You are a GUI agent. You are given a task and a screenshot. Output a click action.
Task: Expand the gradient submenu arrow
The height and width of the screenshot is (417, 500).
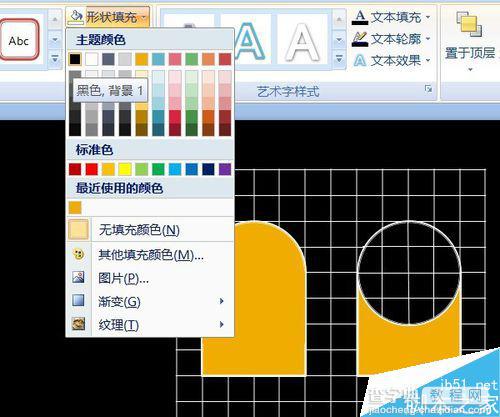pyautogui.click(x=222, y=301)
